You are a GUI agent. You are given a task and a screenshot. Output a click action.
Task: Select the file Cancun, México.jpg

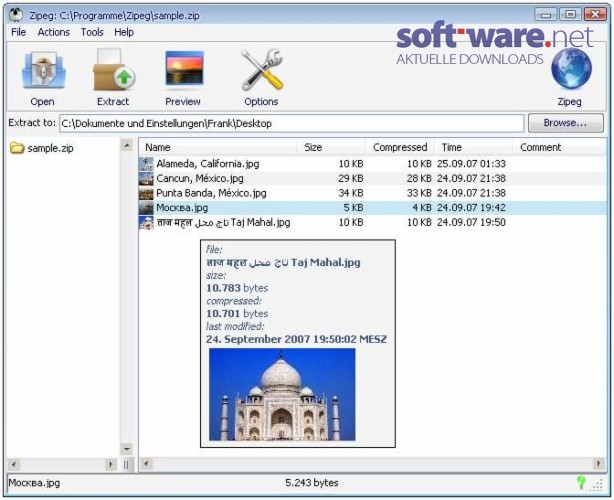click(200, 179)
